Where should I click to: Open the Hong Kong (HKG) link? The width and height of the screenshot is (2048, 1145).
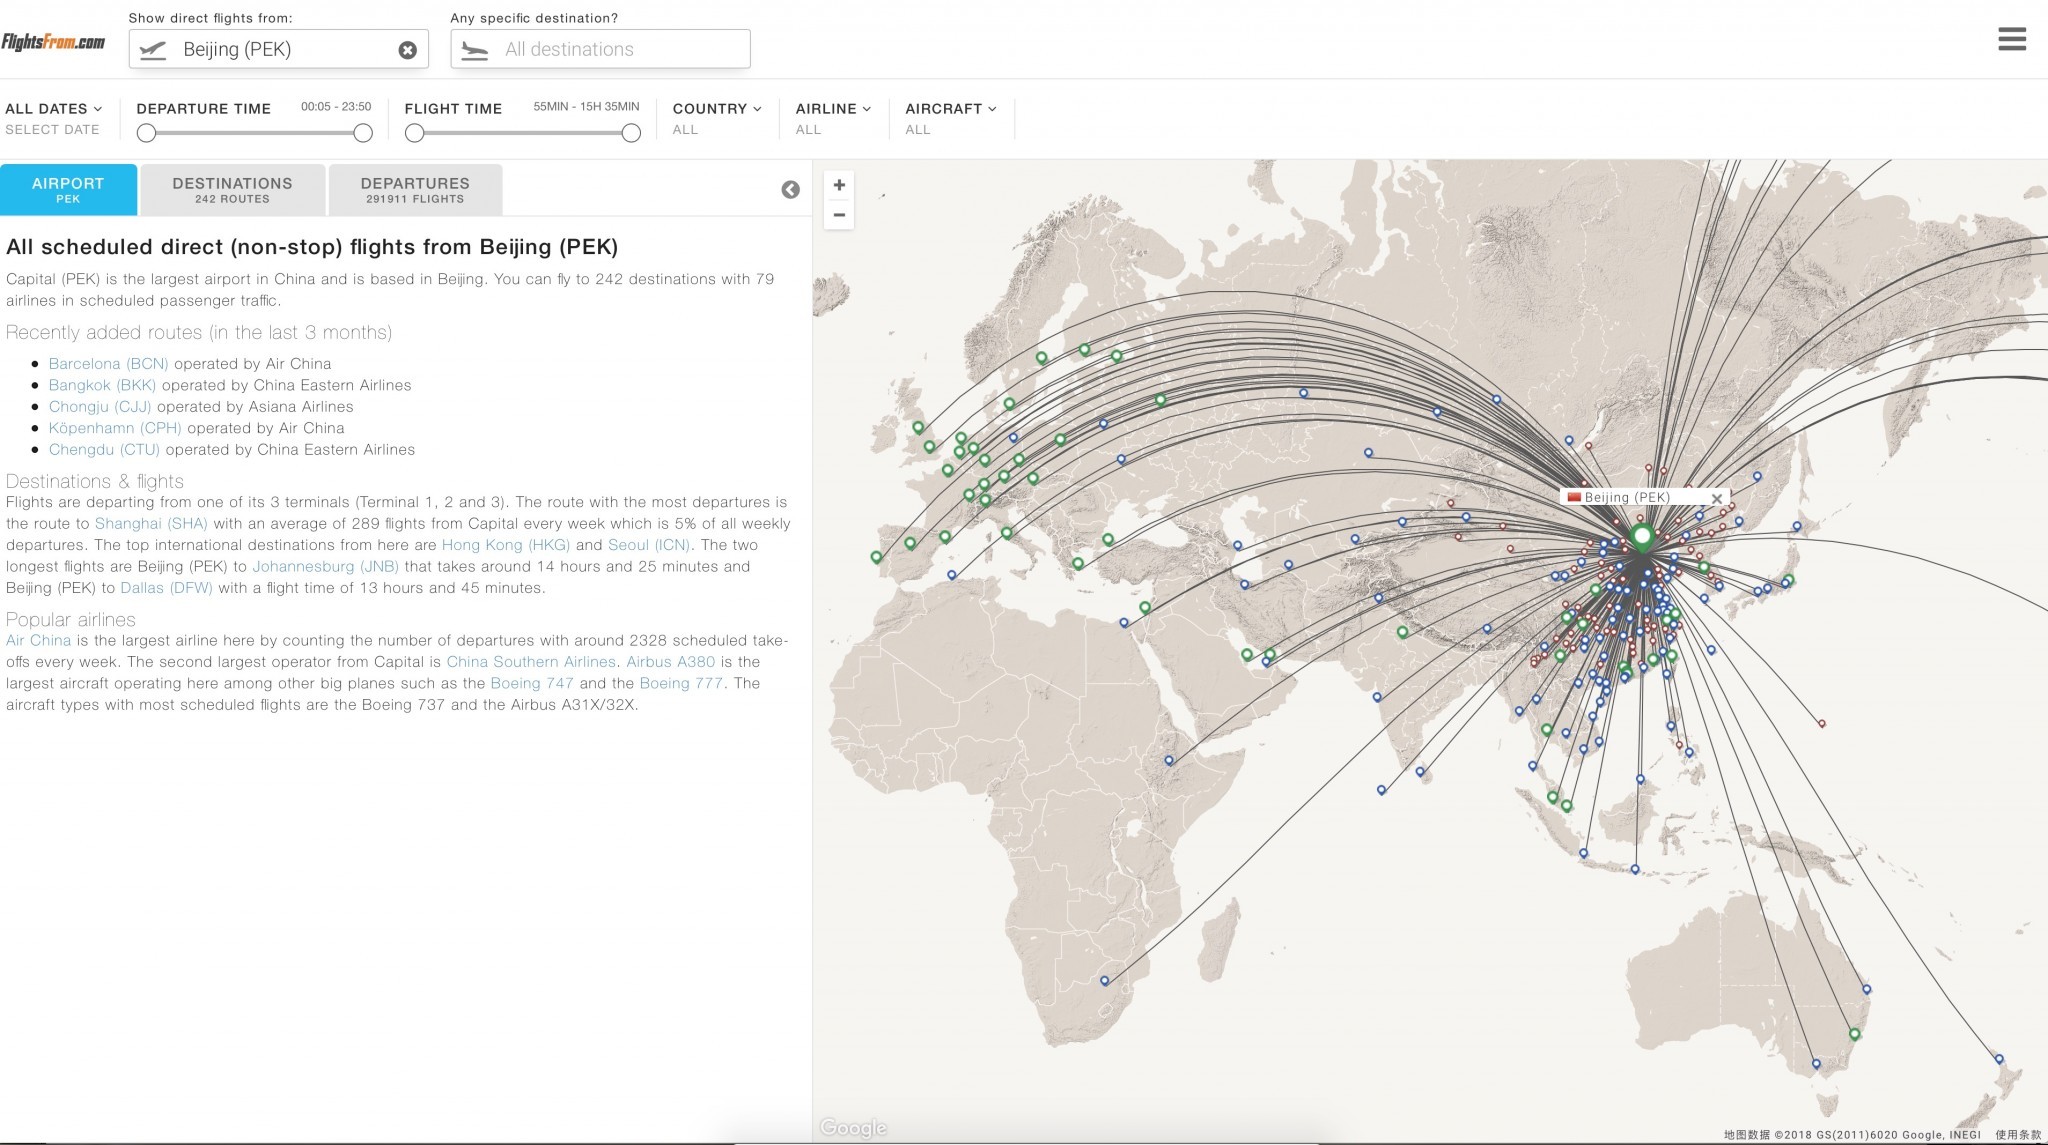pos(506,545)
